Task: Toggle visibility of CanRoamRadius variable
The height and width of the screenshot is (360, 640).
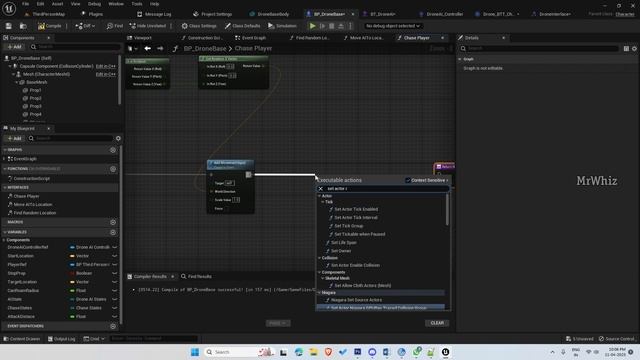Action: click(115, 291)
